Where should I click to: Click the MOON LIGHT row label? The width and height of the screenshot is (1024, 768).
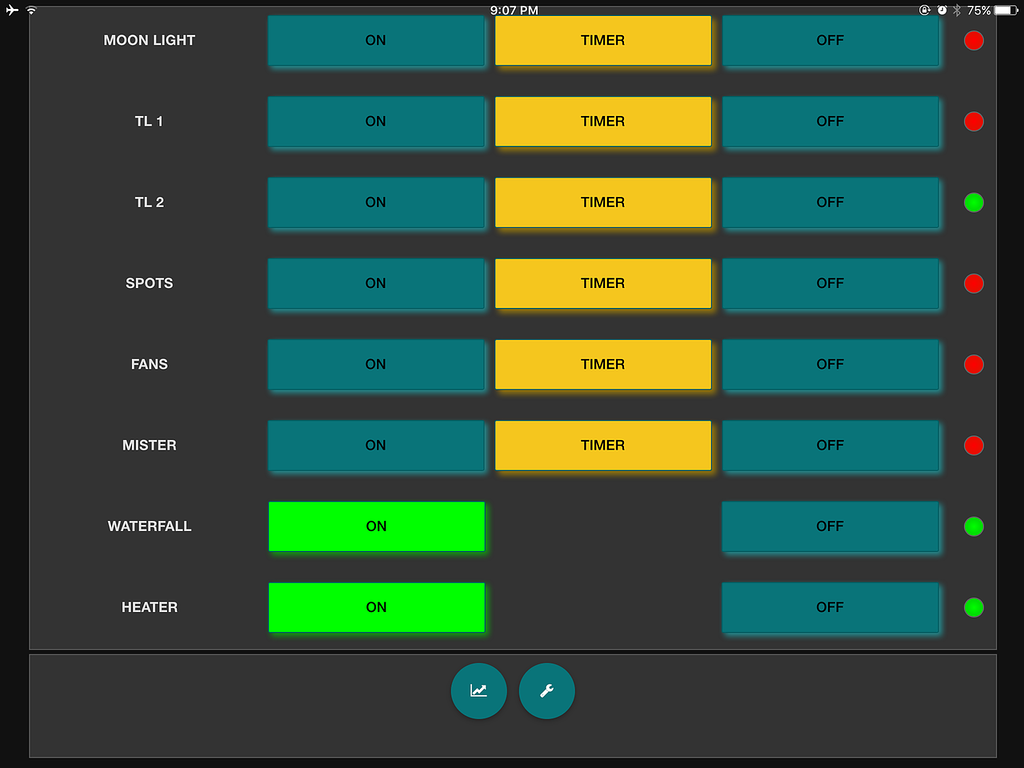150,41
